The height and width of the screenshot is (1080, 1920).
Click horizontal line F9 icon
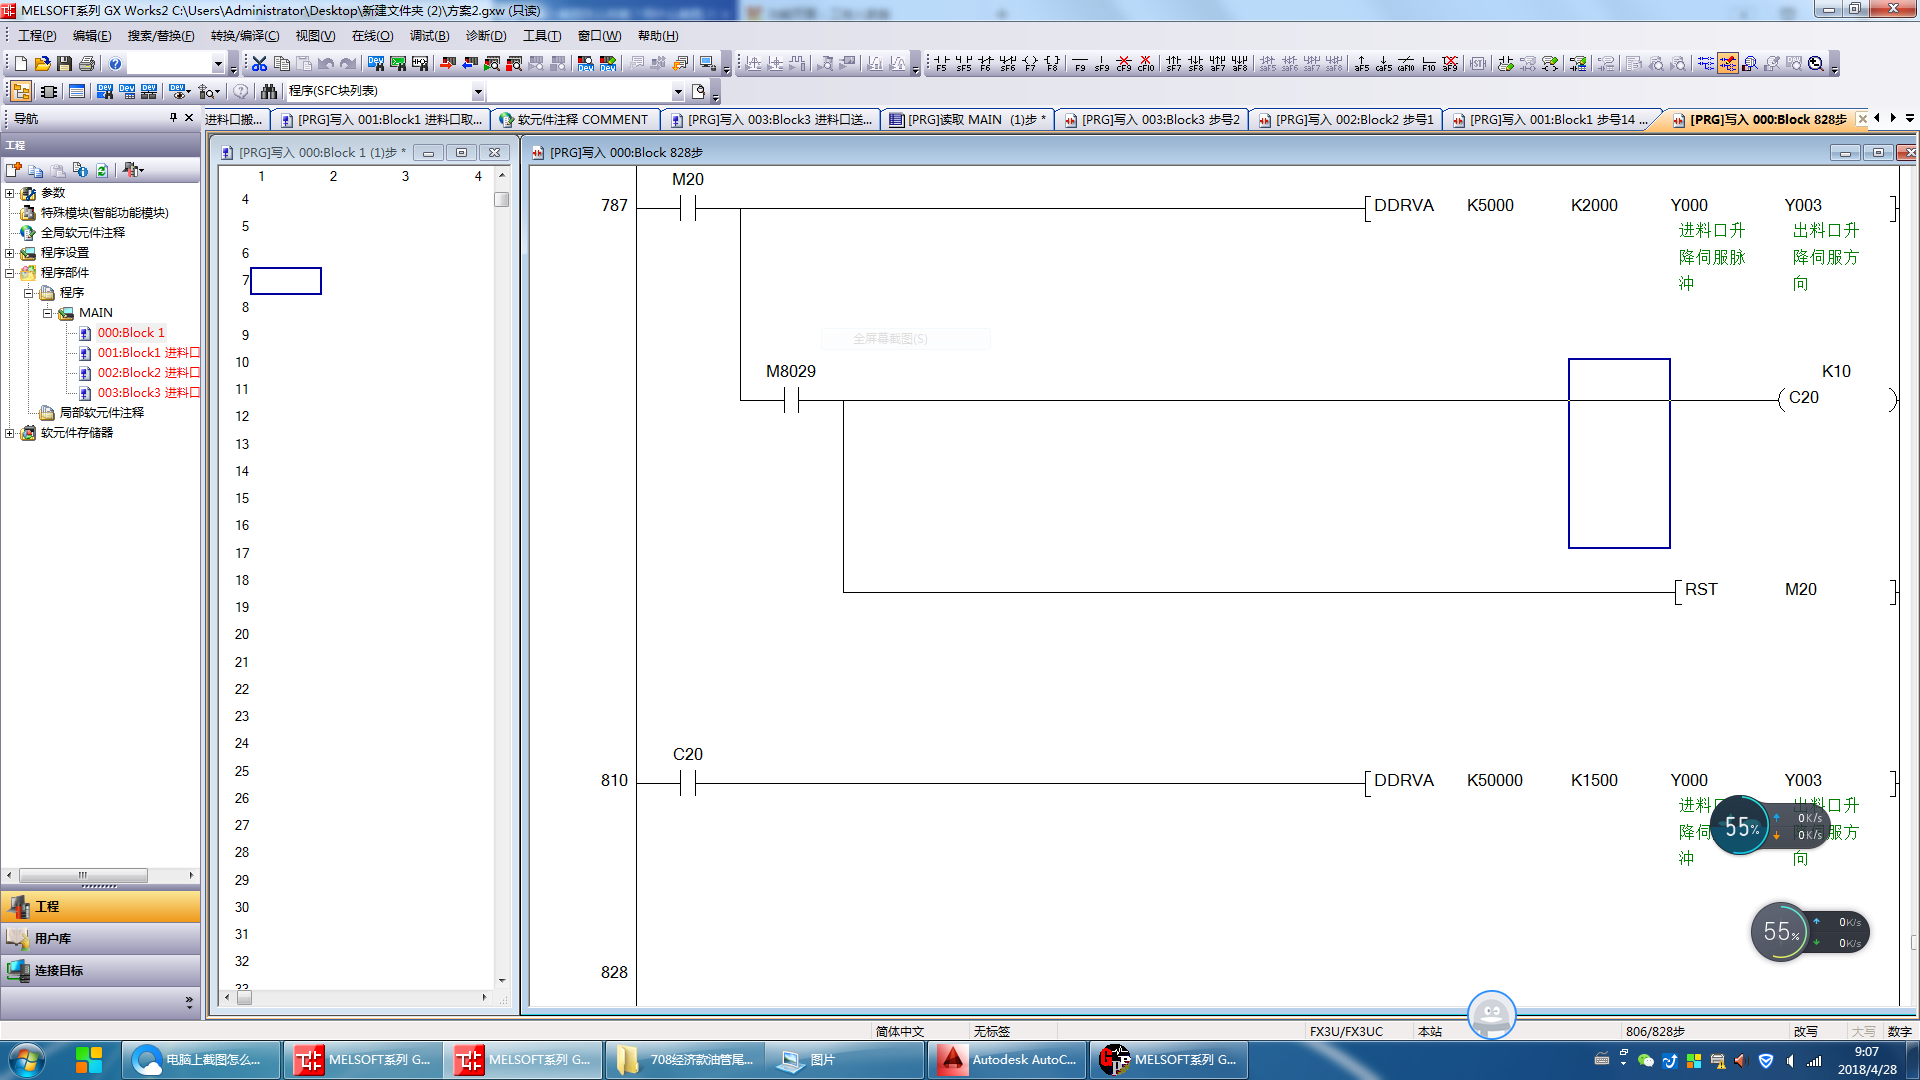click(x=1080, y=64)
